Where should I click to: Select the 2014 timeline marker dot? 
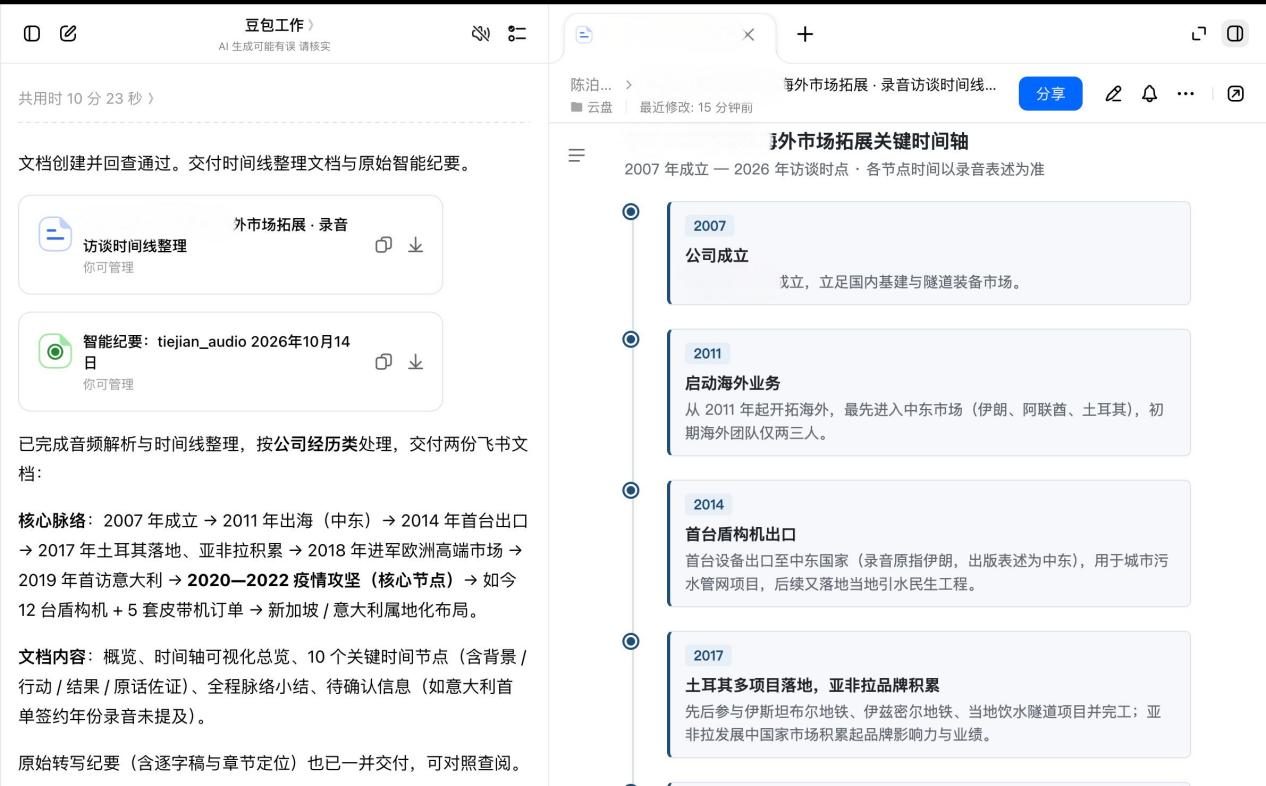click(630, 490)
